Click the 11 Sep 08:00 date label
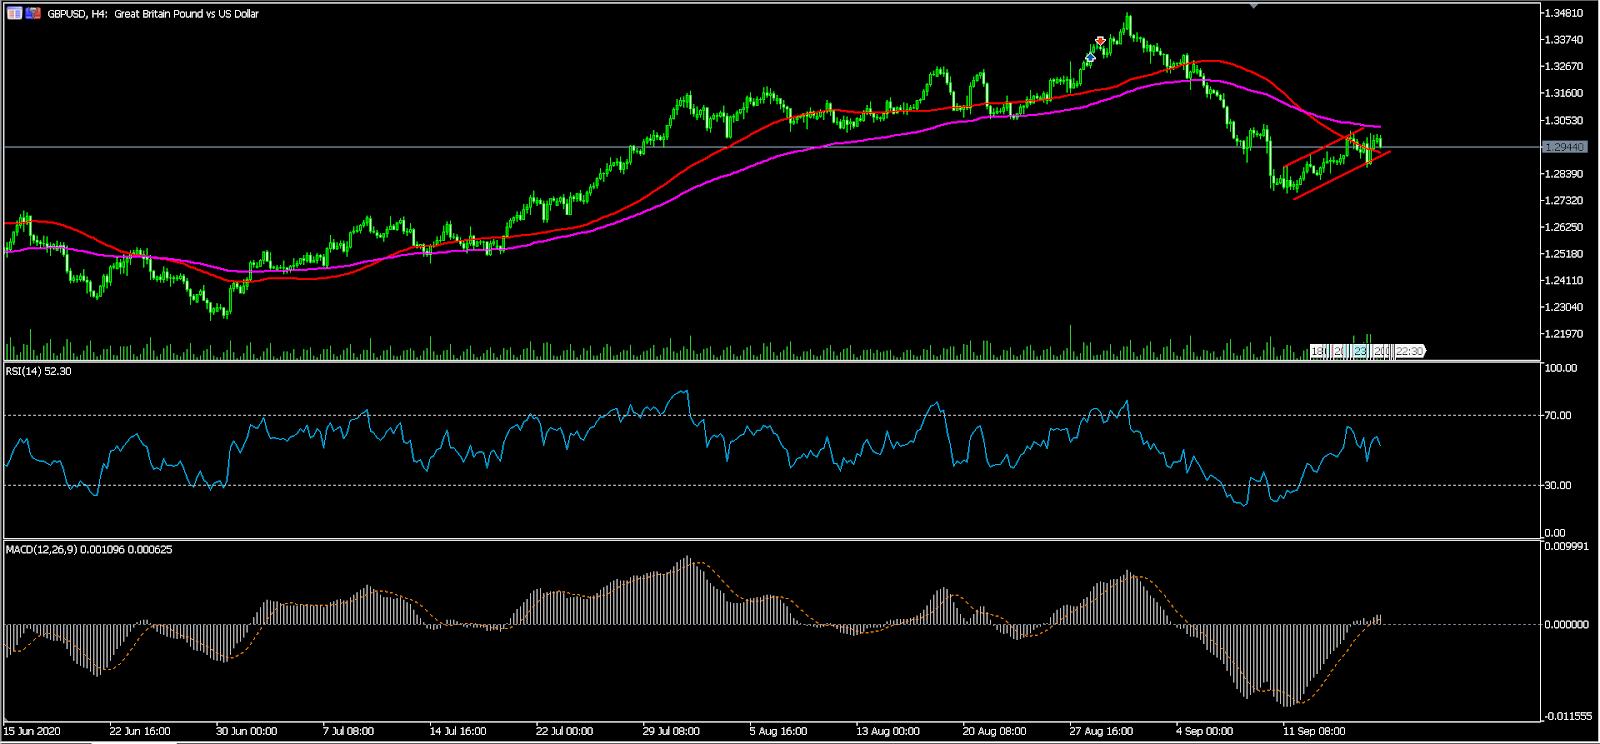Screen dimensions: 1600x744 pyautogui.click(x=1314, y=731)
